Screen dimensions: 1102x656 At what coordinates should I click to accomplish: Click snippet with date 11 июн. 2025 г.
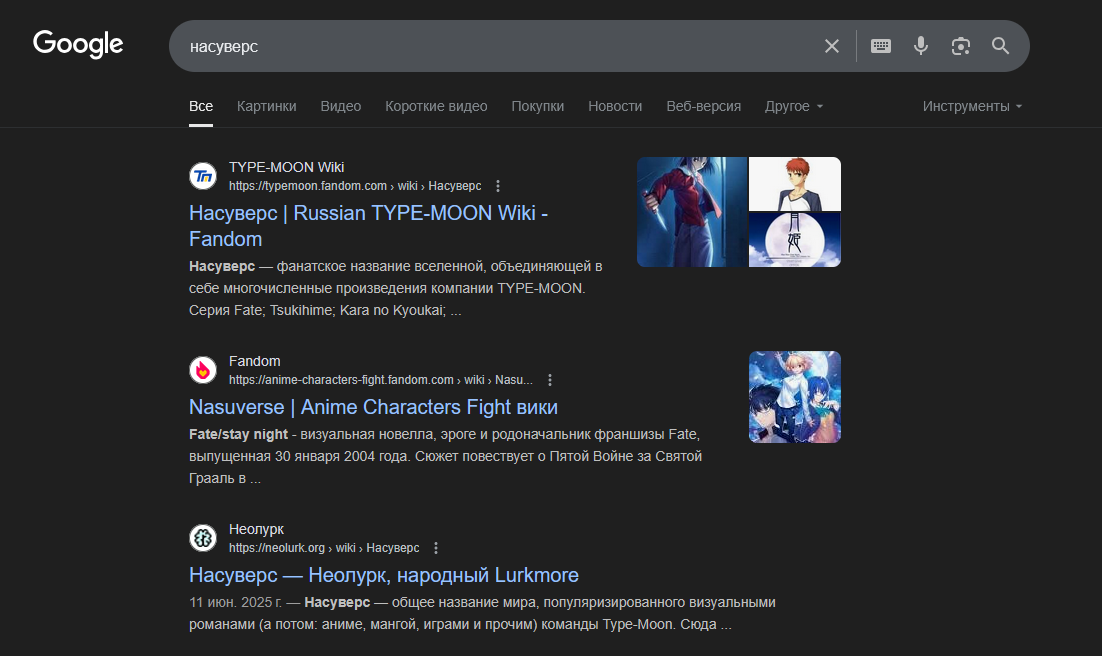click(482, 613)
